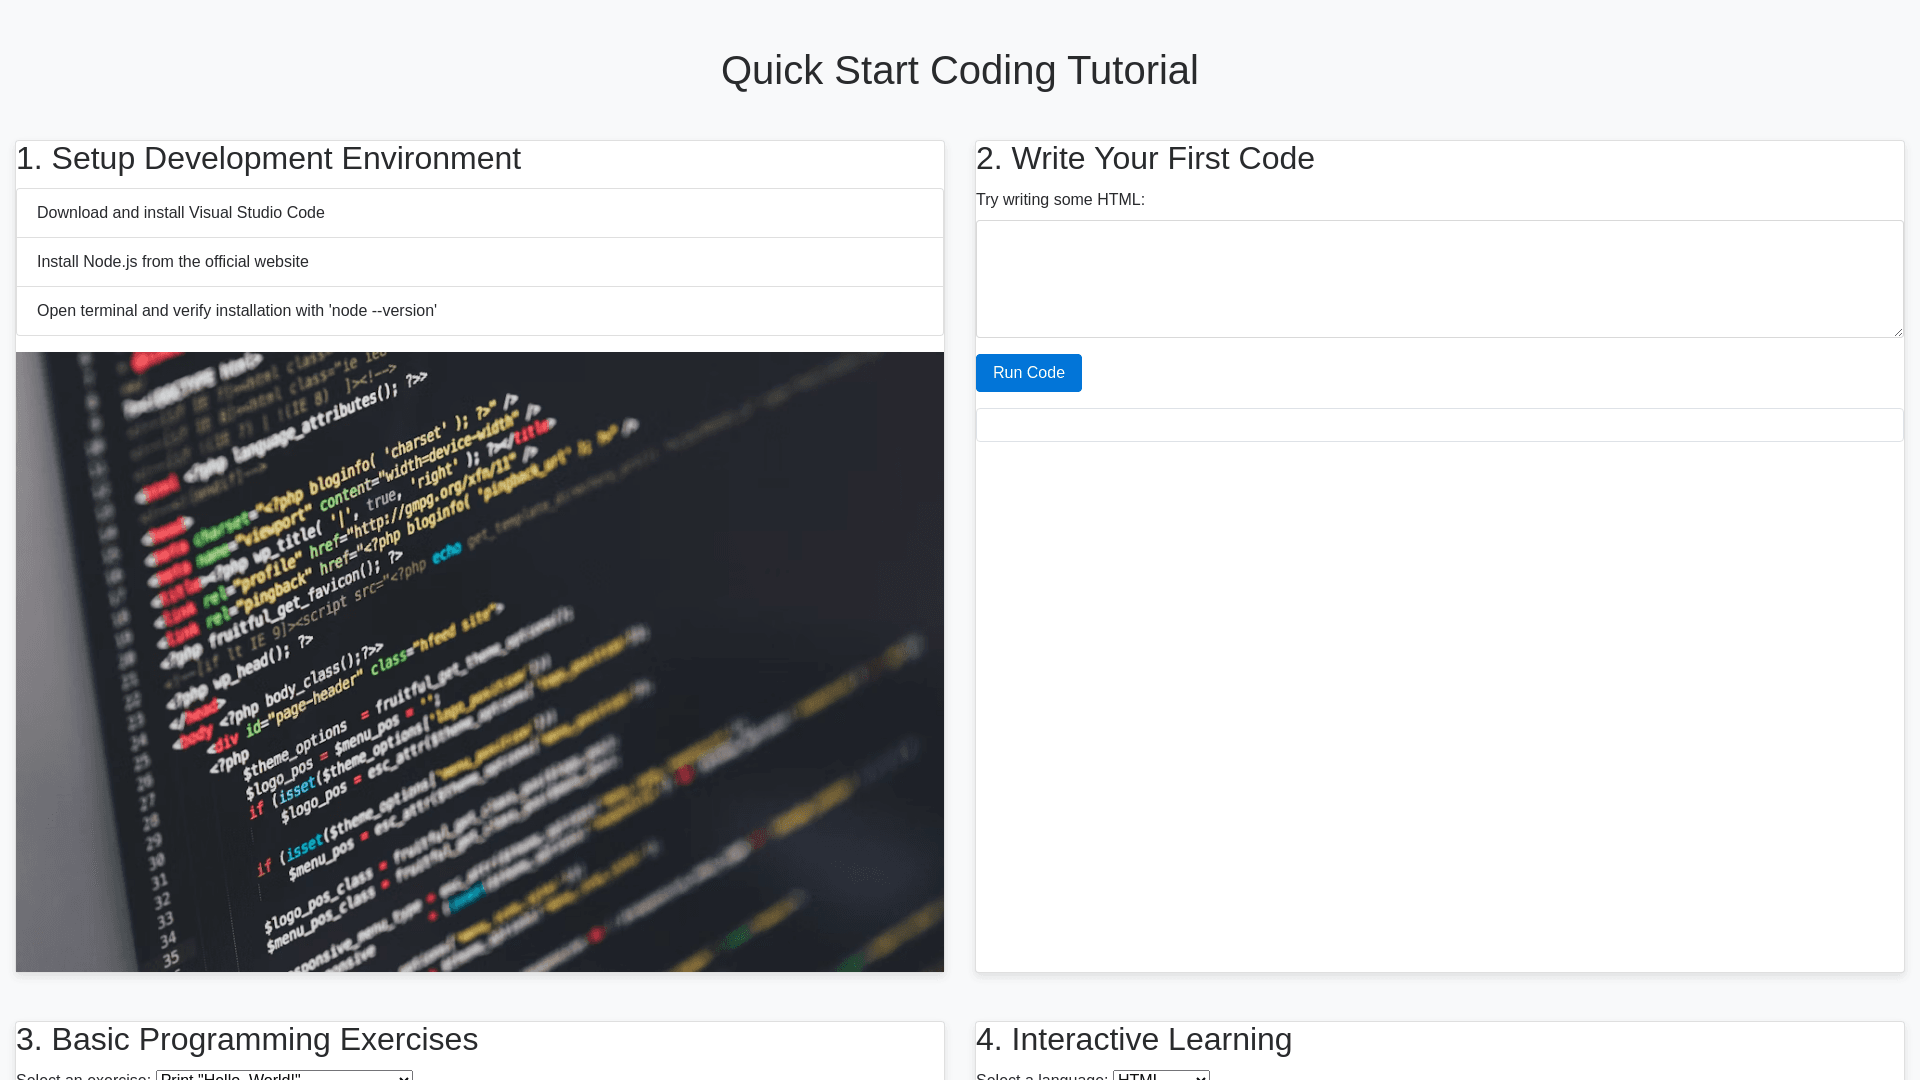Click the Run Code button
Image resolution: width=1920 pixels, height=1080 pixels.
pyautogui.click(x=1028, y=373)
